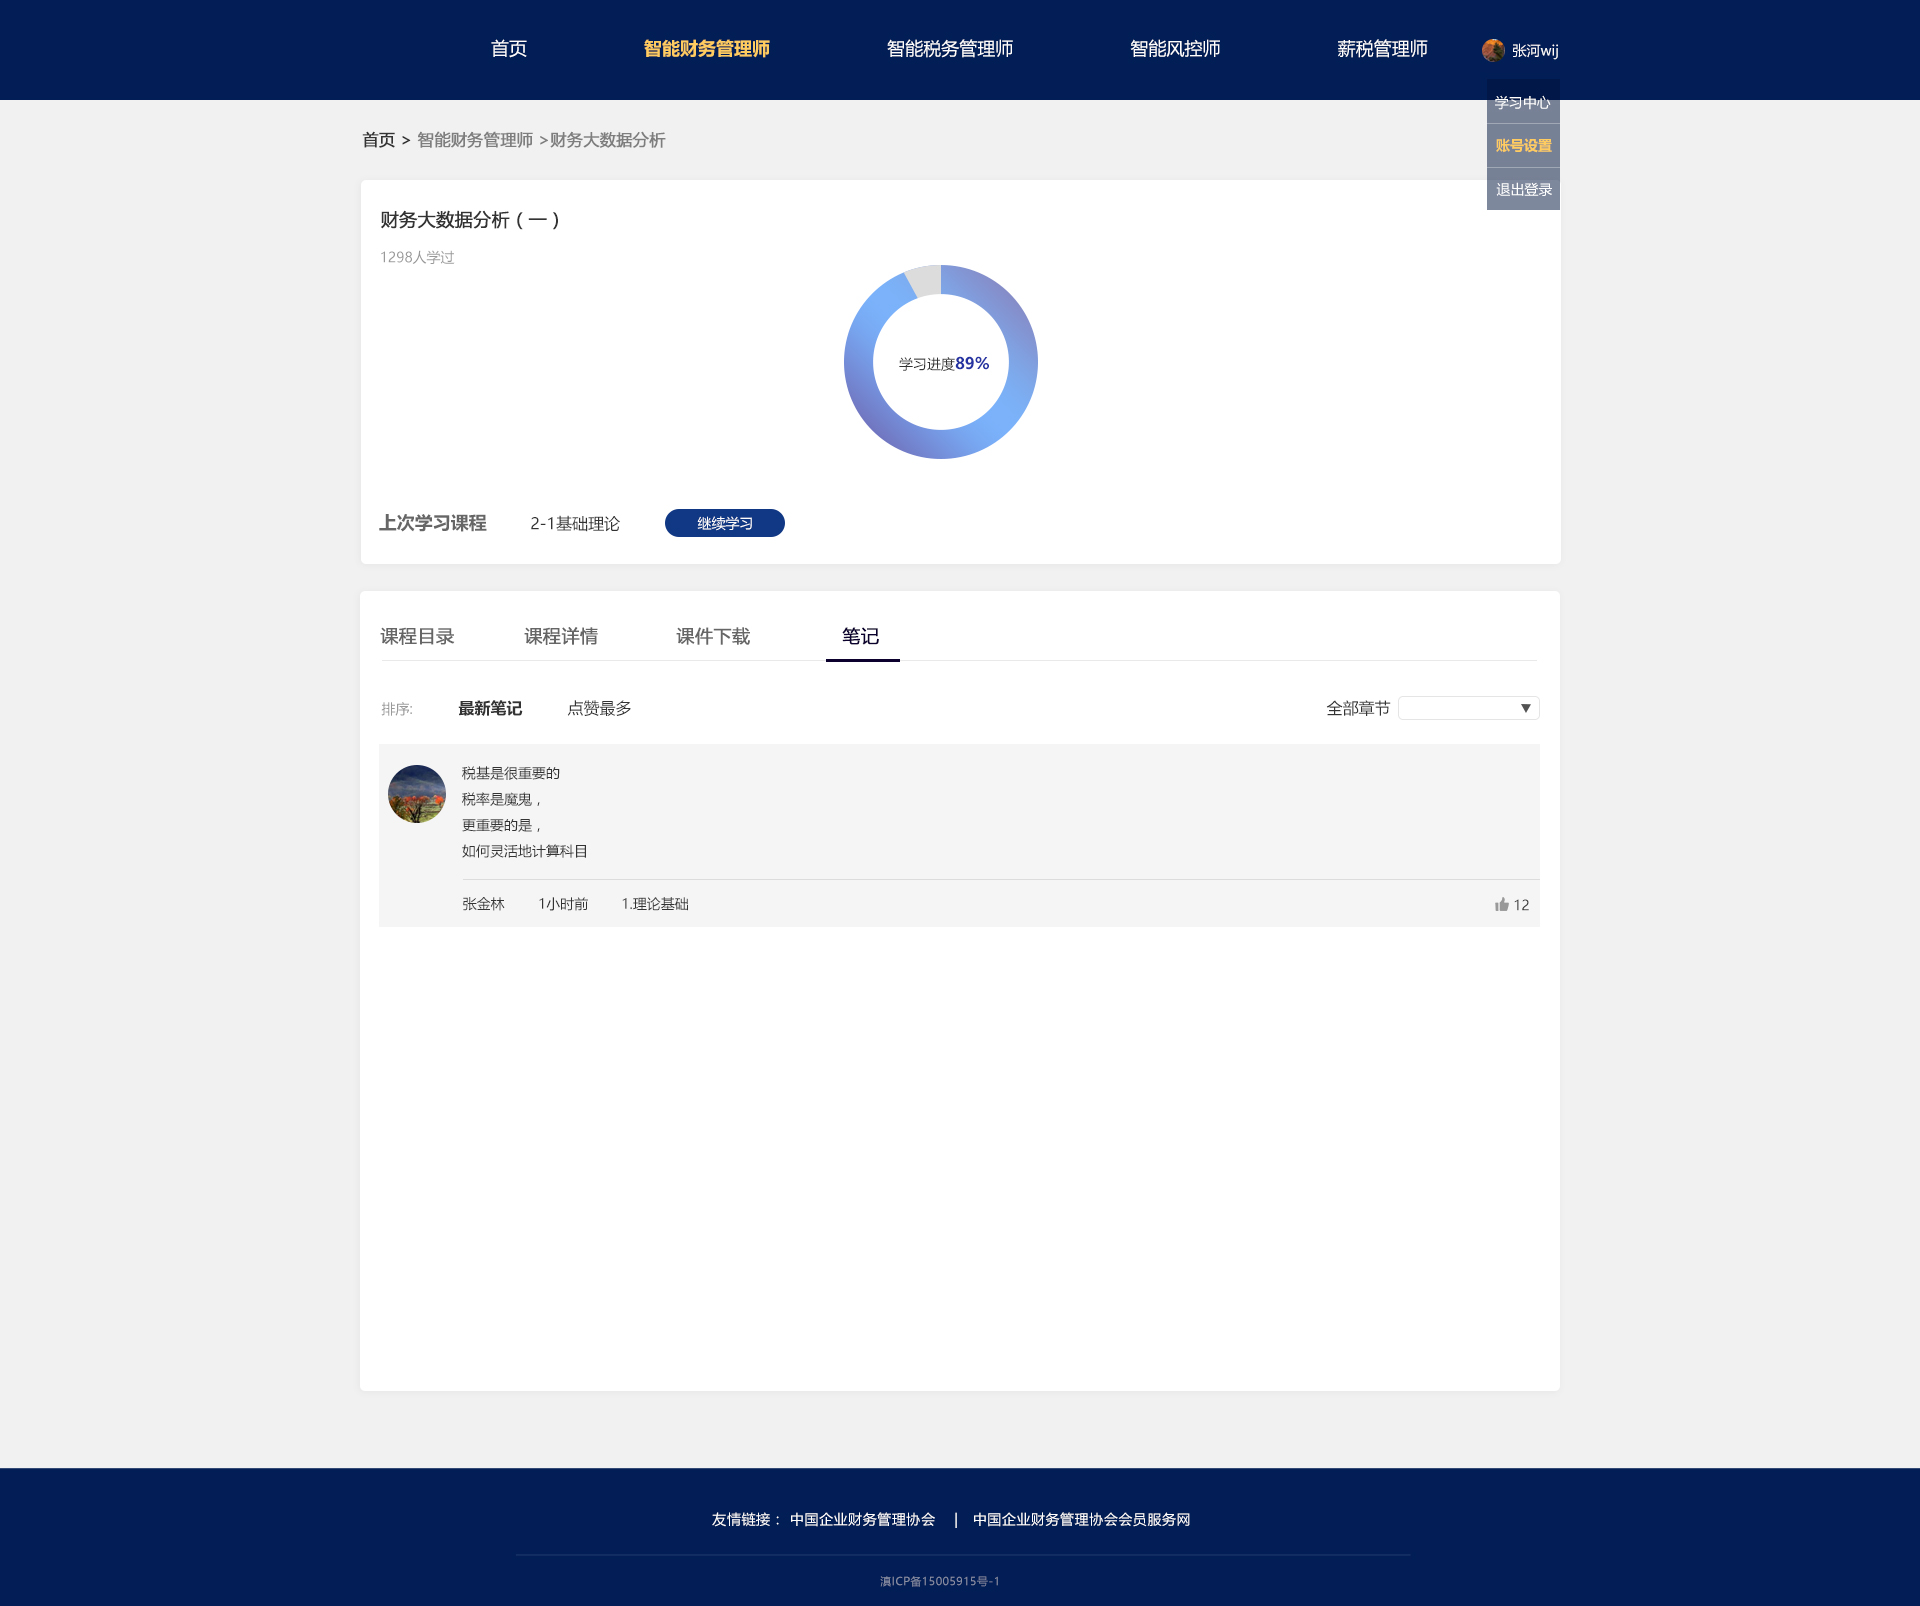The image size is (1920, 1606).
Task: Select 账号设置 from the user menu
Action: [1523, 145]
